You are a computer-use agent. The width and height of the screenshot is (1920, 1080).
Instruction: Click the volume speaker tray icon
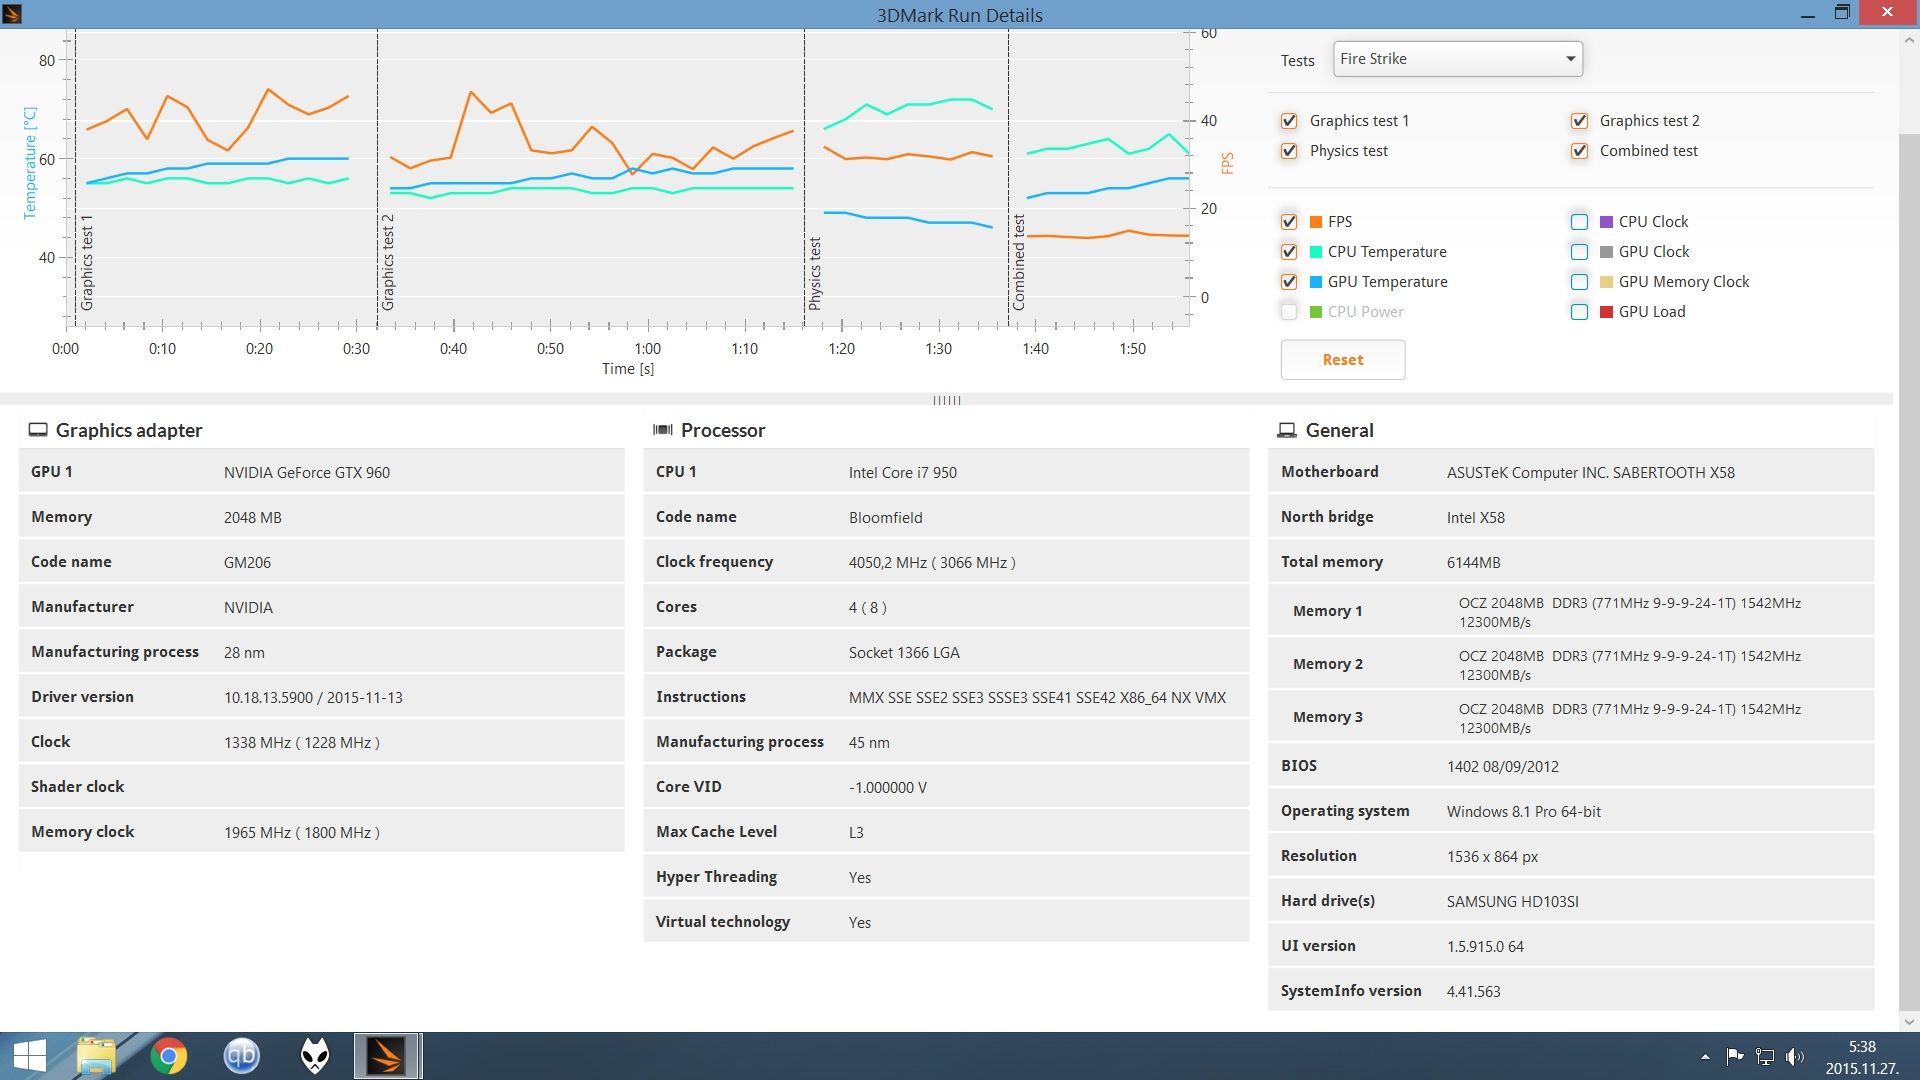click(x=1795, y=1057)
